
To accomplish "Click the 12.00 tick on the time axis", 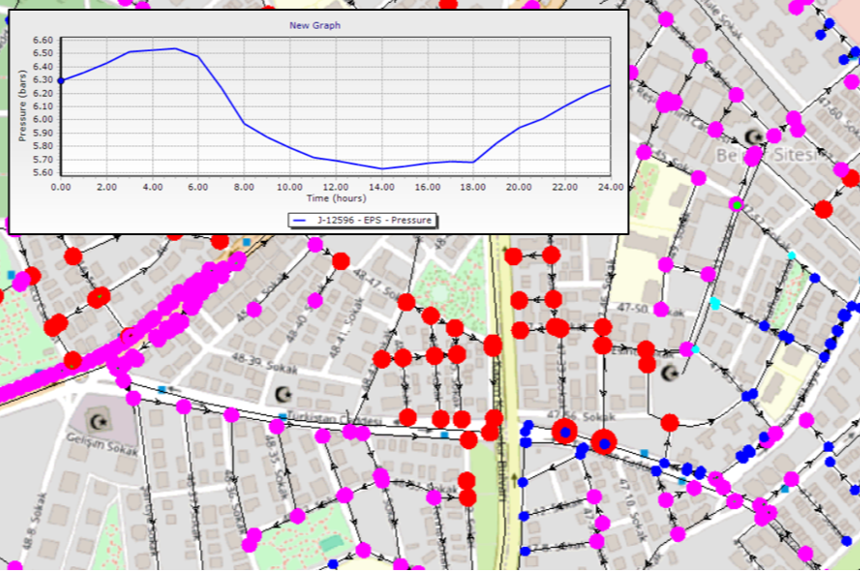I will [x=336, y=187].
